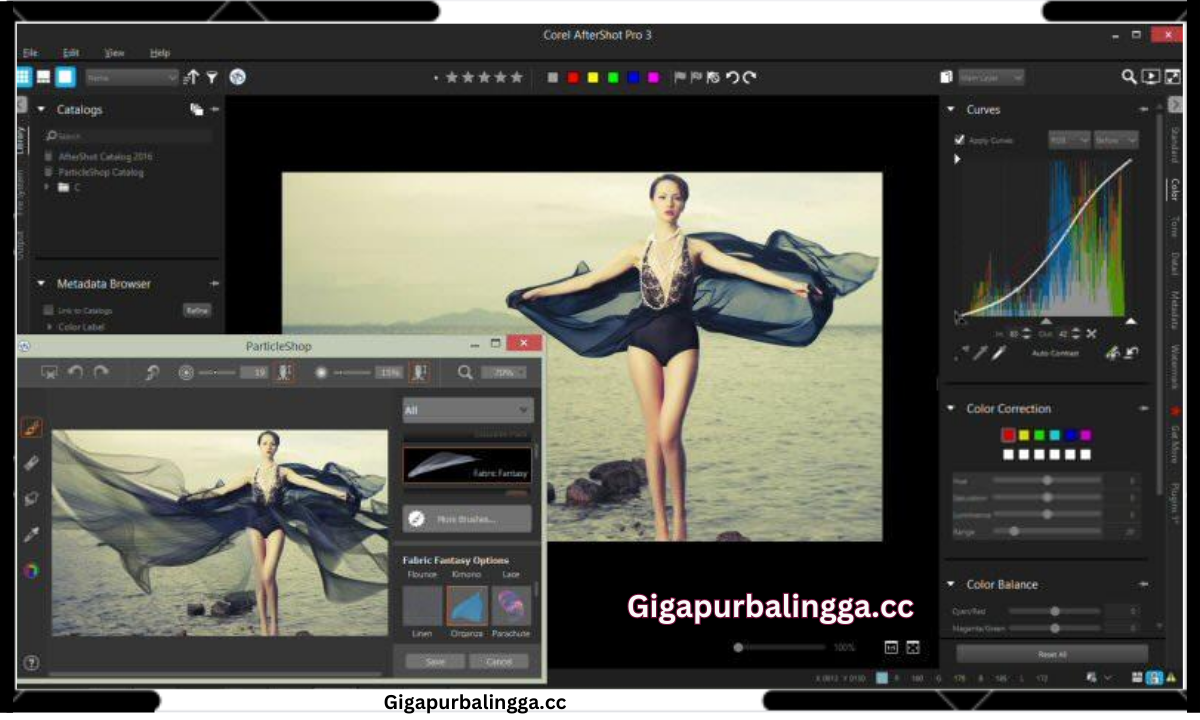The width and height of the screenshot is (1200, 720).
Task: Open the Main Layer dropdown
Action: [x=991, y=77]
